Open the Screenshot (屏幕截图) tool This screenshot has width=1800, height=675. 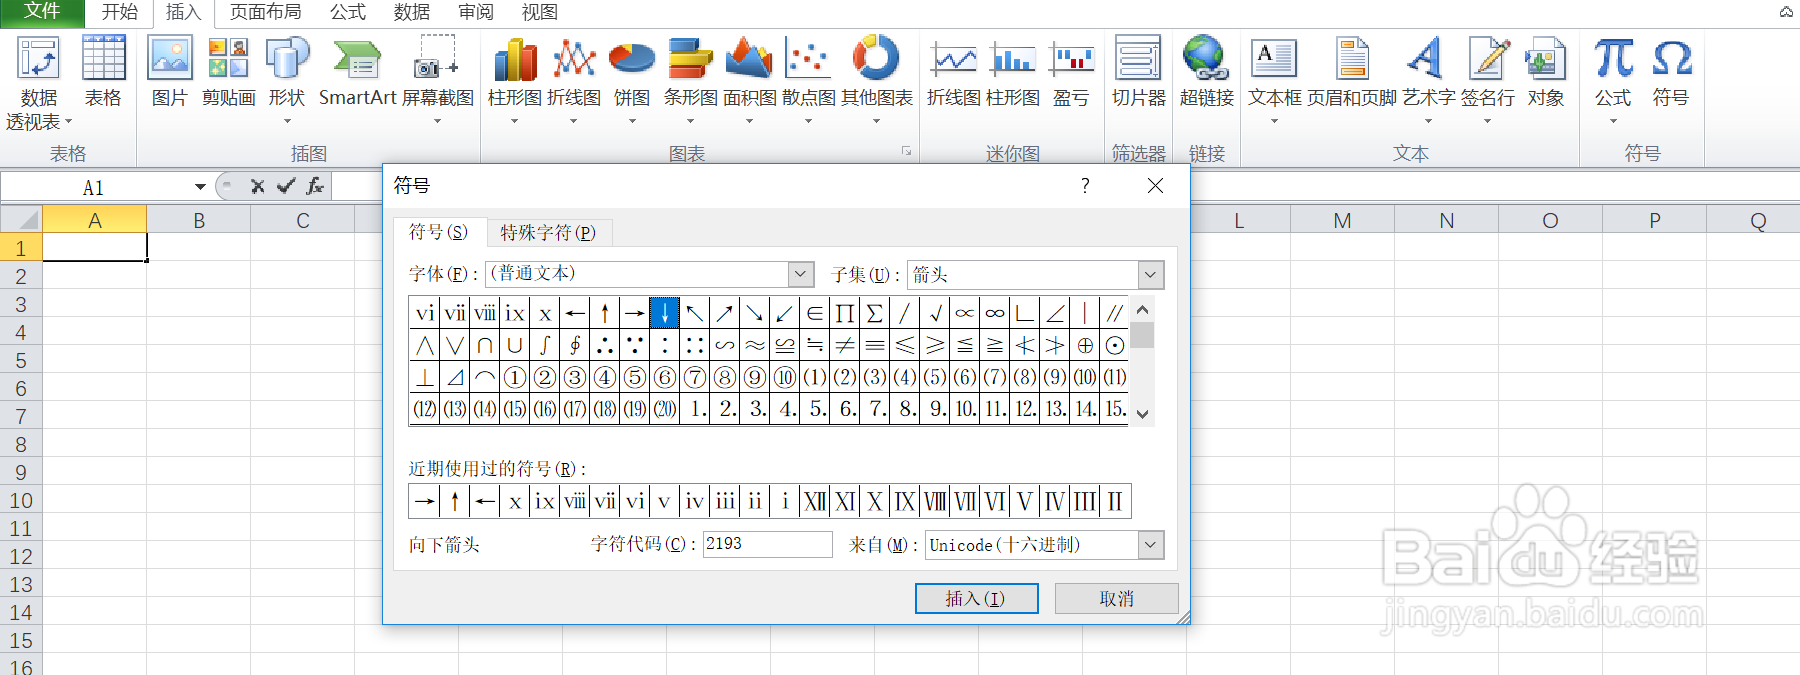click(x=437, y=80)
